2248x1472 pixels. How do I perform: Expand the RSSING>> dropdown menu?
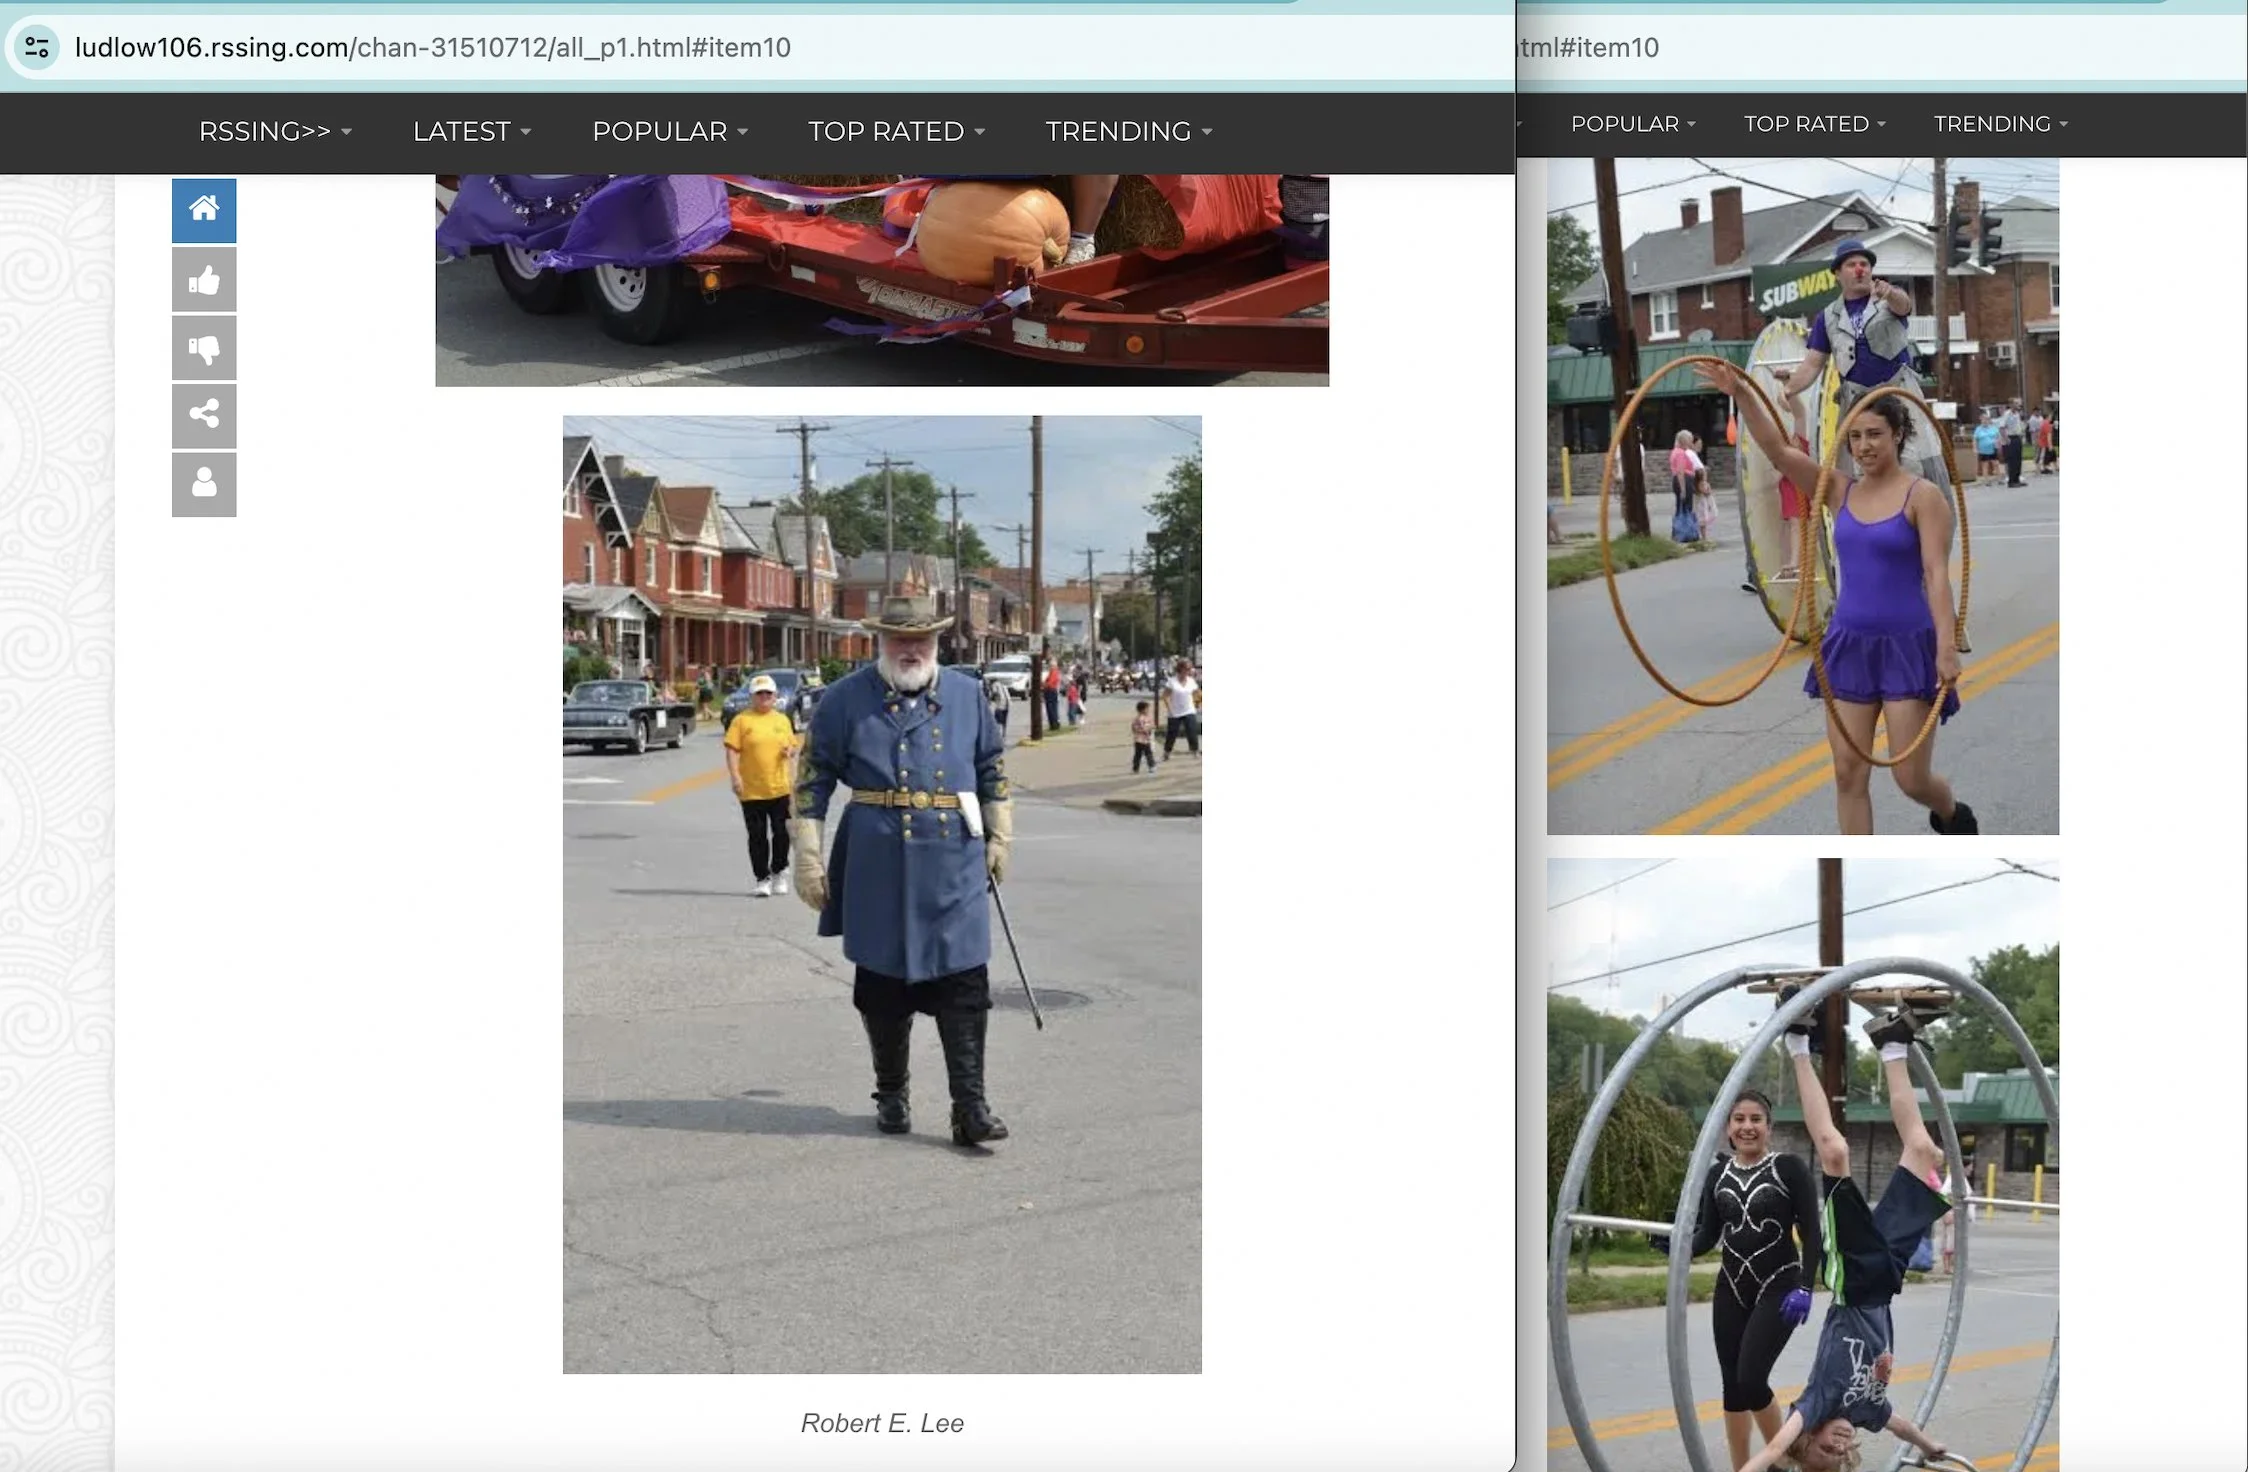(x=275, y=131)
